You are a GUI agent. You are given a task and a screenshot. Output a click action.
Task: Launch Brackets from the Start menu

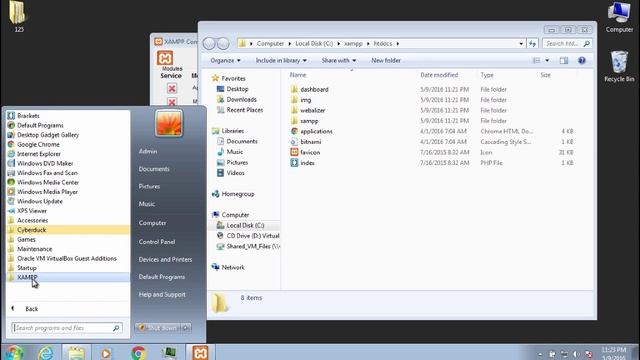tap(28, 116)
